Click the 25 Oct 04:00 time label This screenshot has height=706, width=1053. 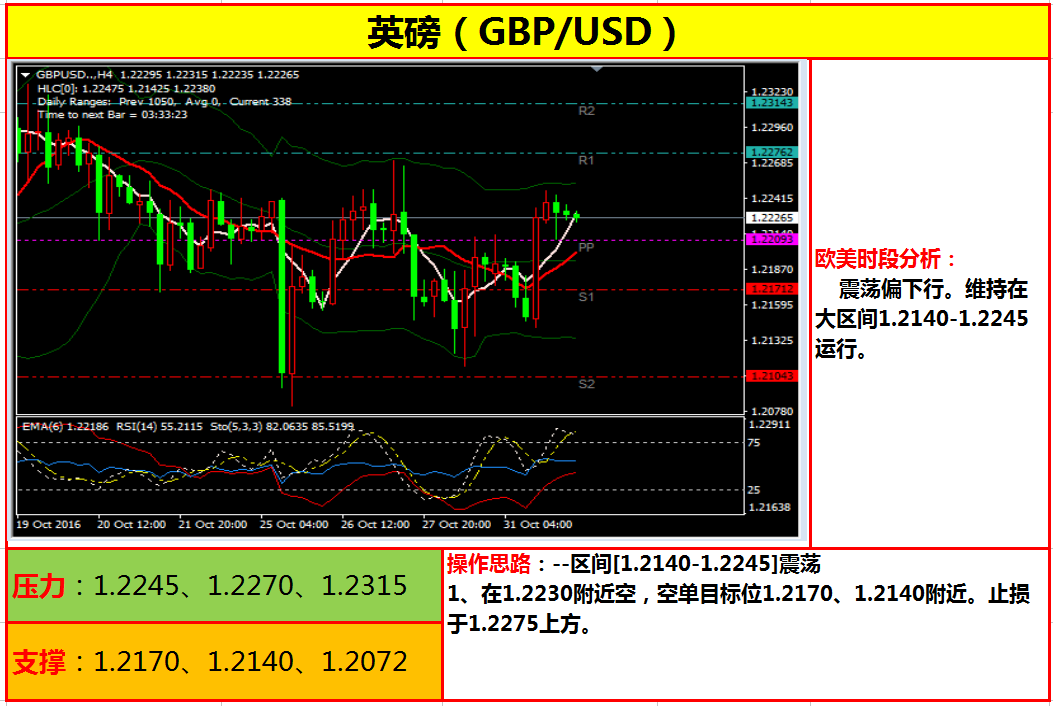(293, 525)
